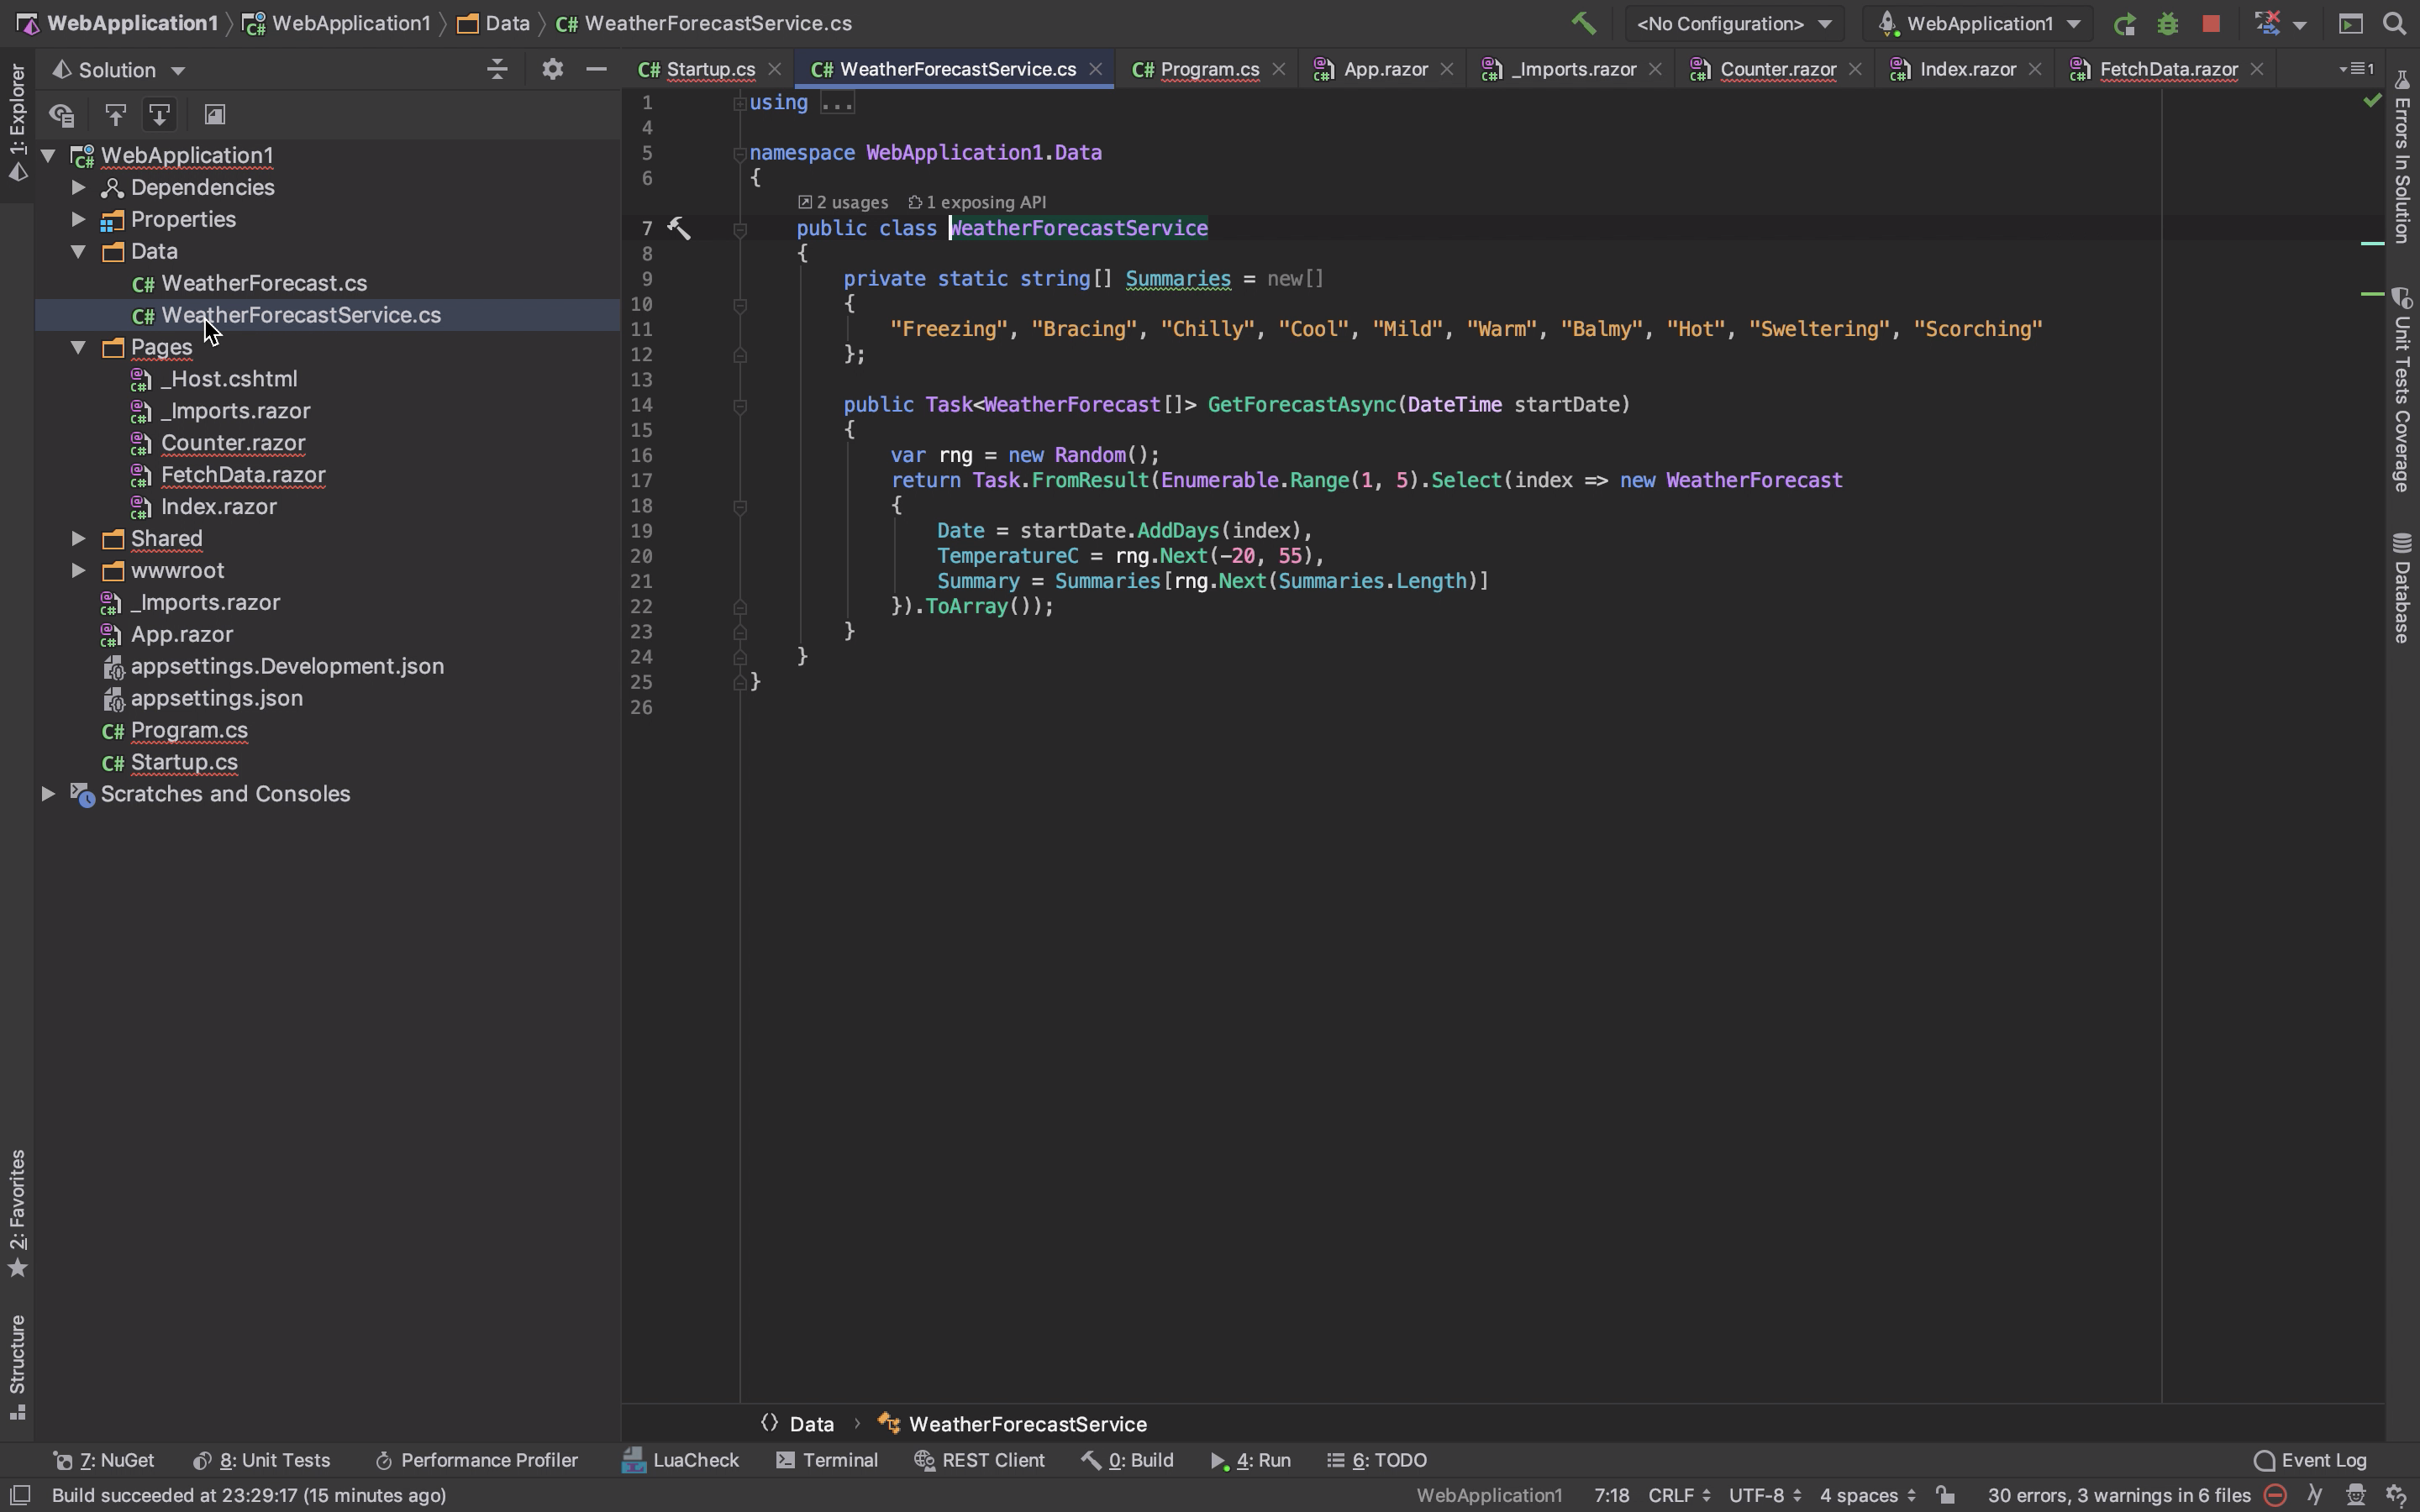2420x1512 pixels.
Task: Collapse the Data folder arrow
Action: point(79,251)
